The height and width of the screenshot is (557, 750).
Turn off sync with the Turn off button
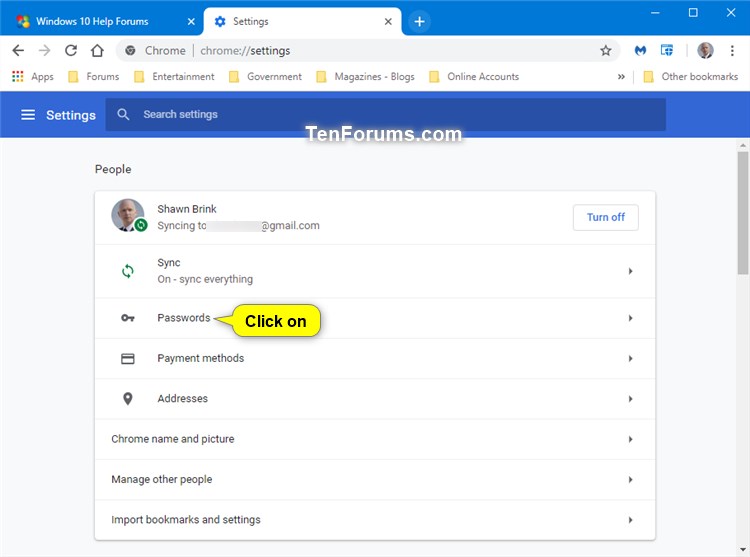606,218
